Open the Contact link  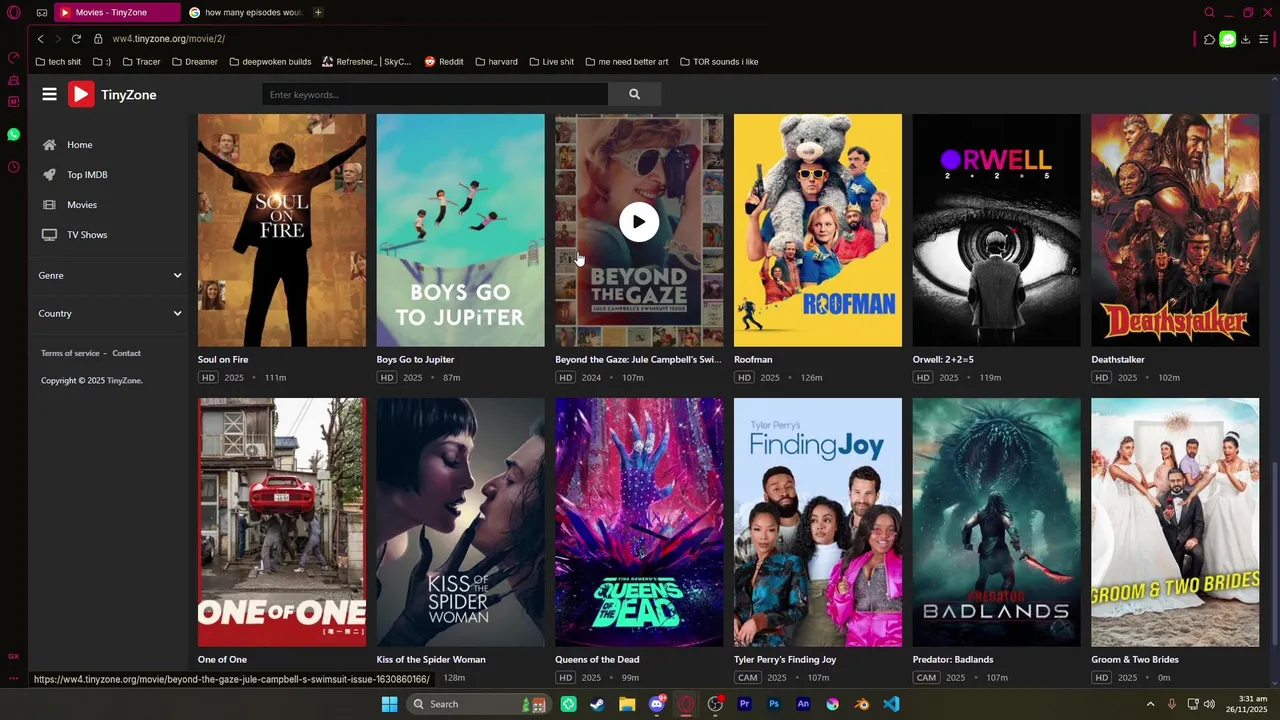tap(126, 353)
